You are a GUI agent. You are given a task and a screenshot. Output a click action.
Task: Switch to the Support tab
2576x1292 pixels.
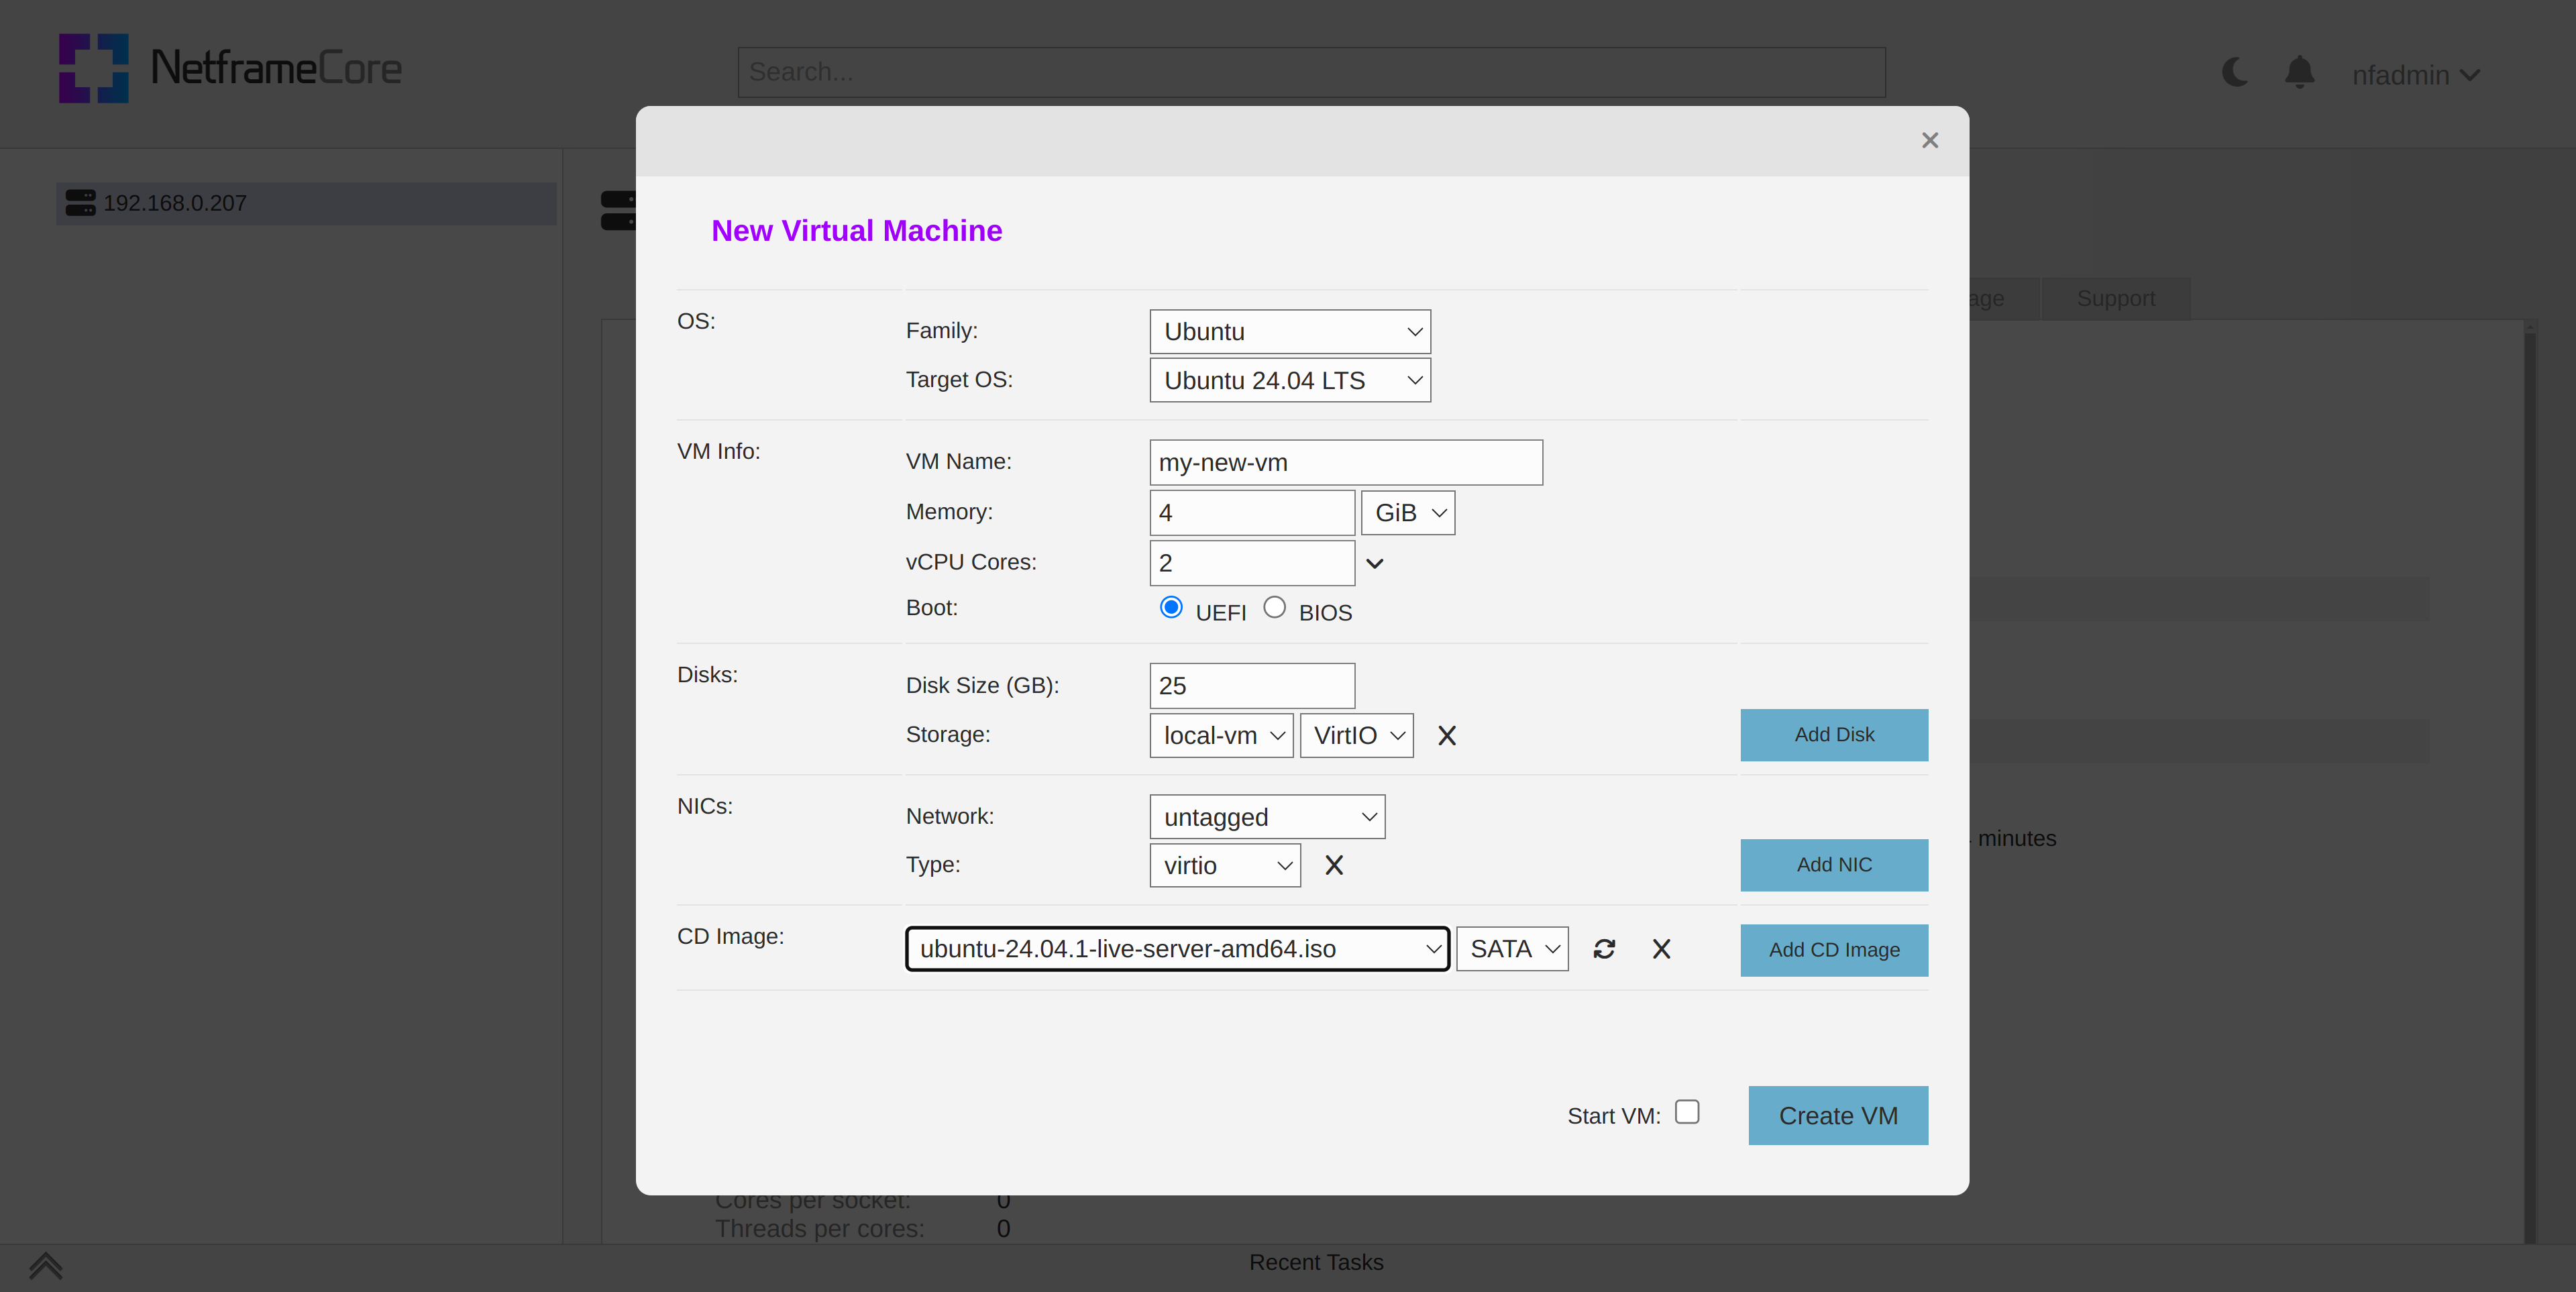pos(2115,298)
